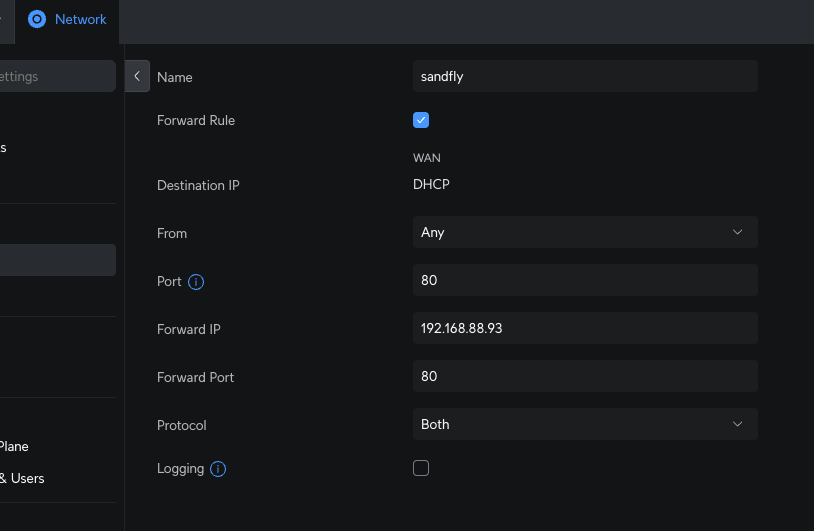Focus the Forward IP field 192.168.88.93

pos(584,328)
